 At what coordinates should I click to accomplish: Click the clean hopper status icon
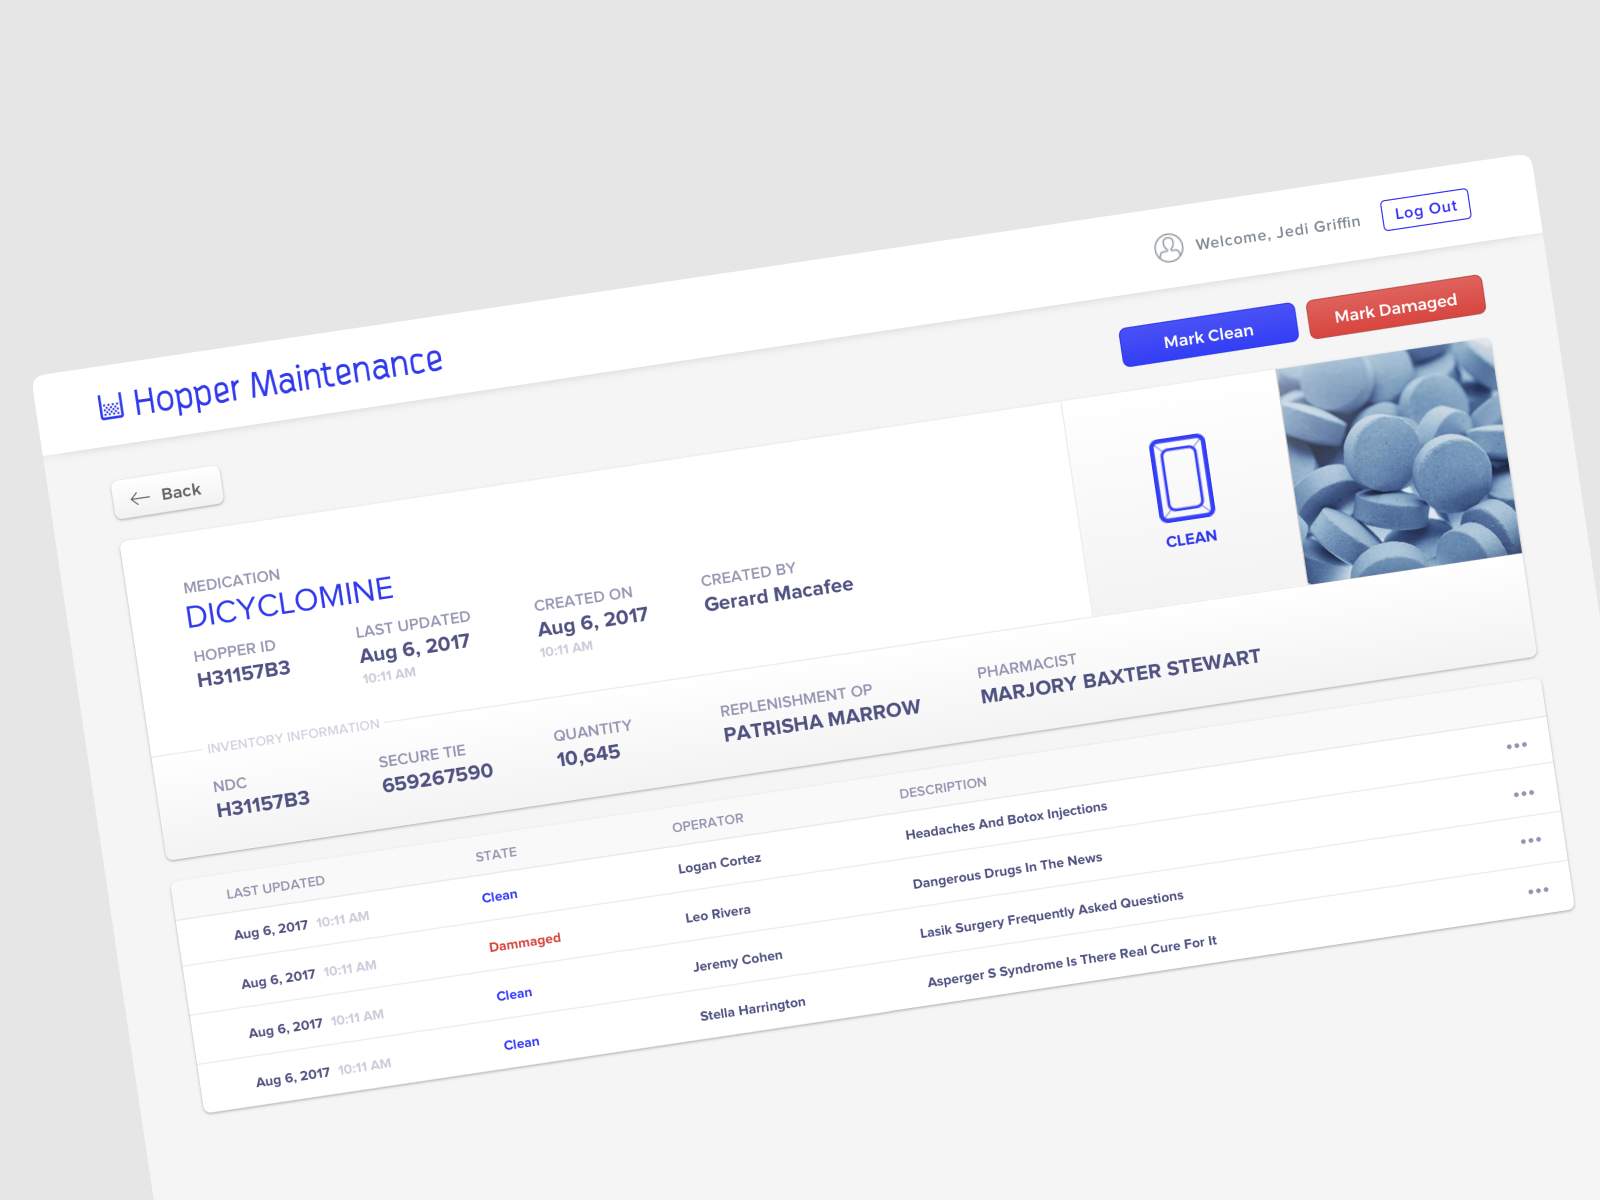click(x=1182, y=478)
